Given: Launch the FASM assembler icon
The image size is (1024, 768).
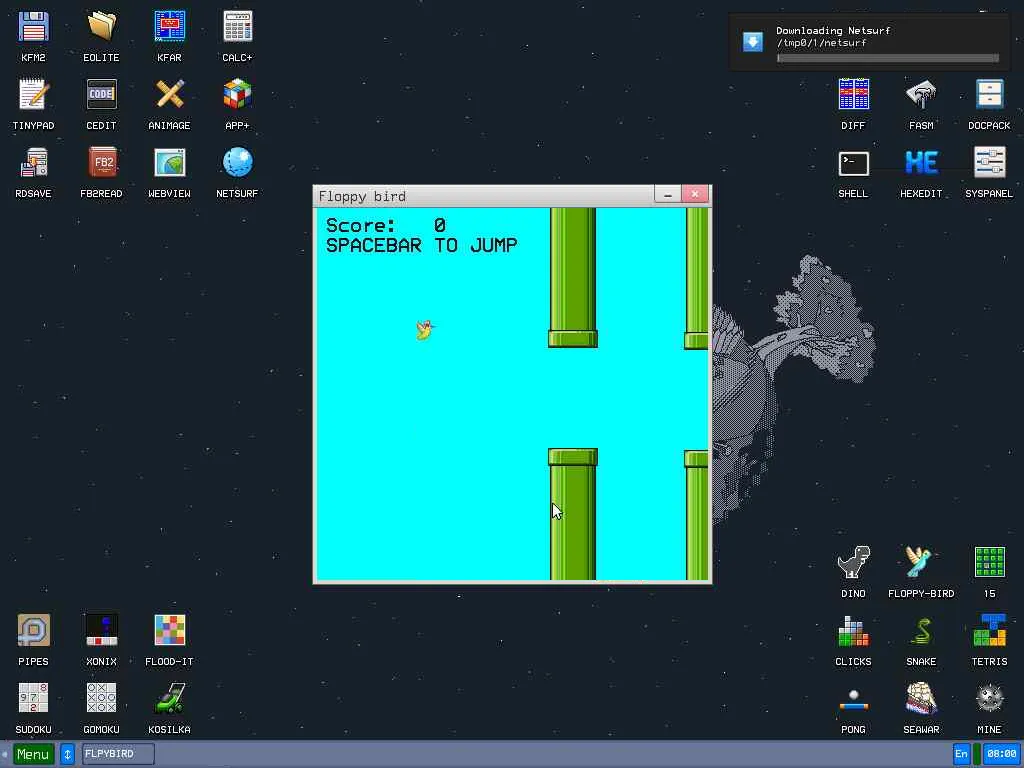Looking at the screenshot, I should (921, 95).
